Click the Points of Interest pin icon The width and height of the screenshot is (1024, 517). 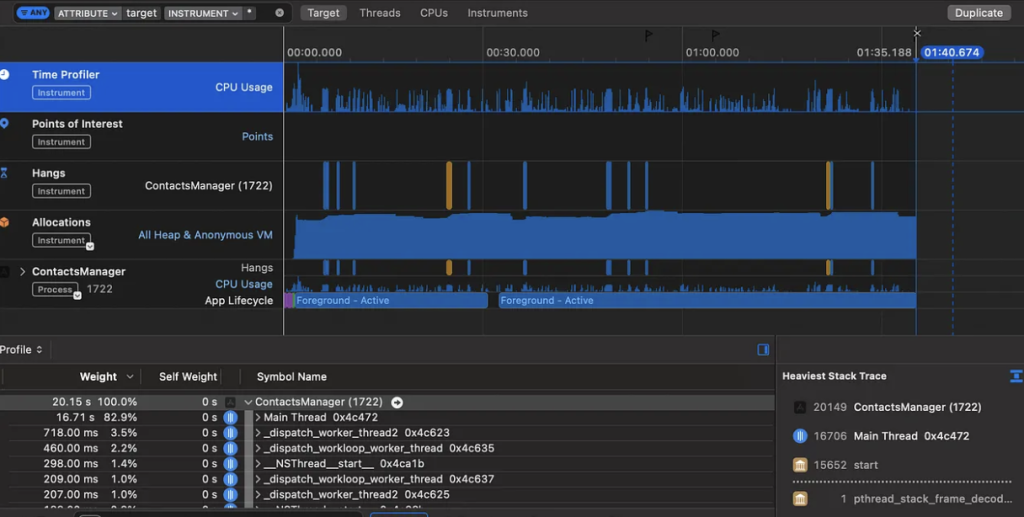coord(5,123)
